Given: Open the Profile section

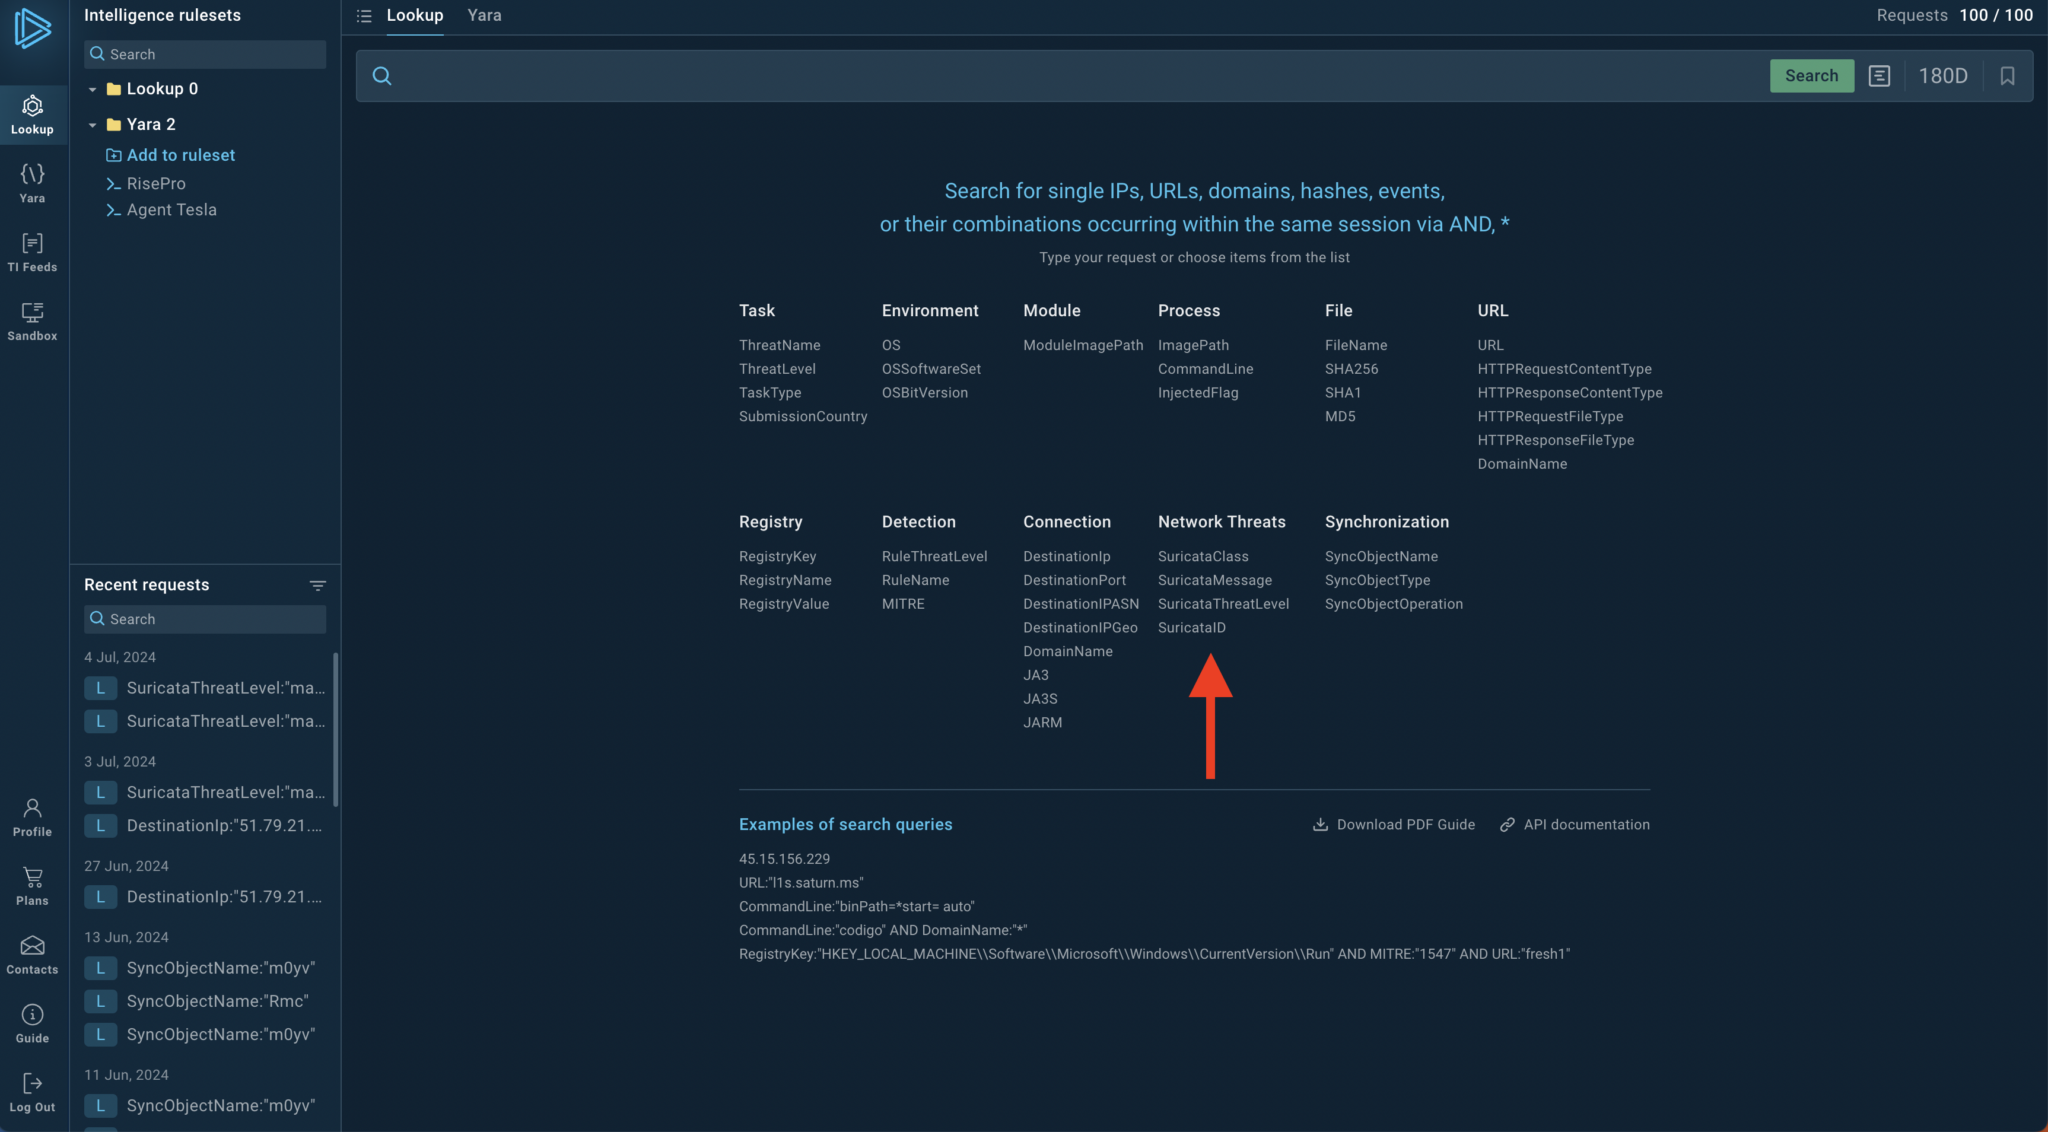Looking at the screenshot, I should point(32,815).
